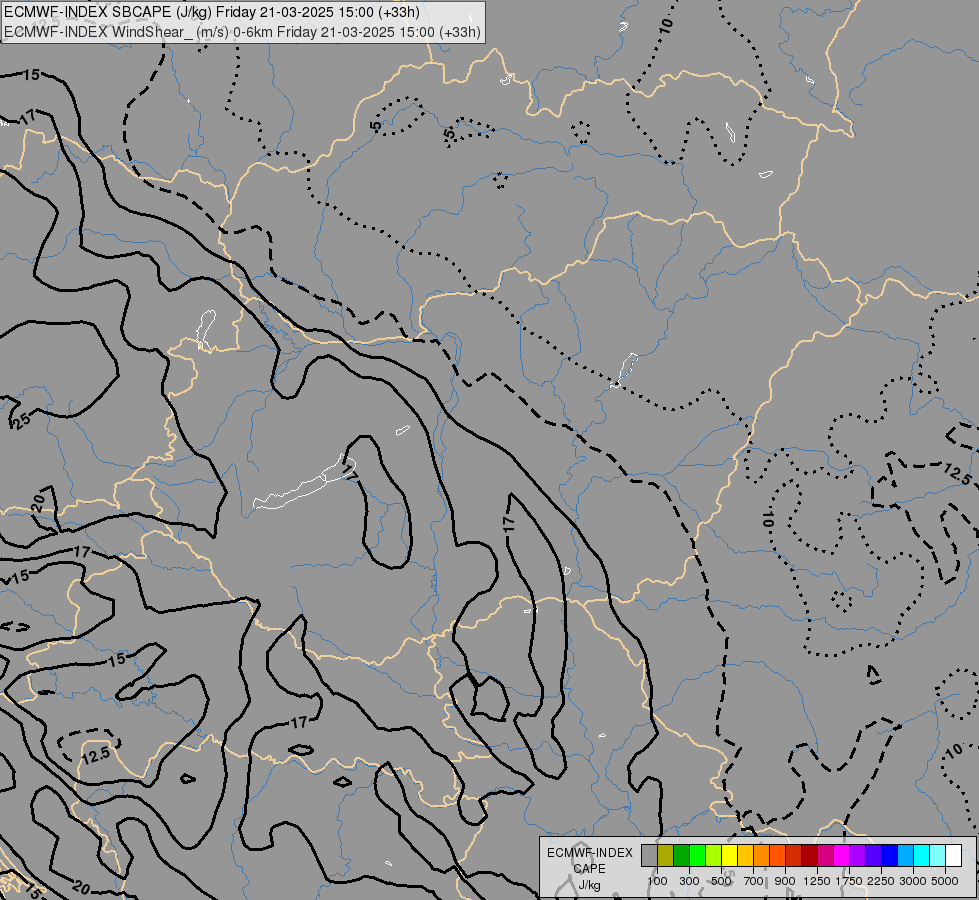This screenshot has width=979, height=900.
Task: Click the "1250" legend value
Action: pos(817,881)
